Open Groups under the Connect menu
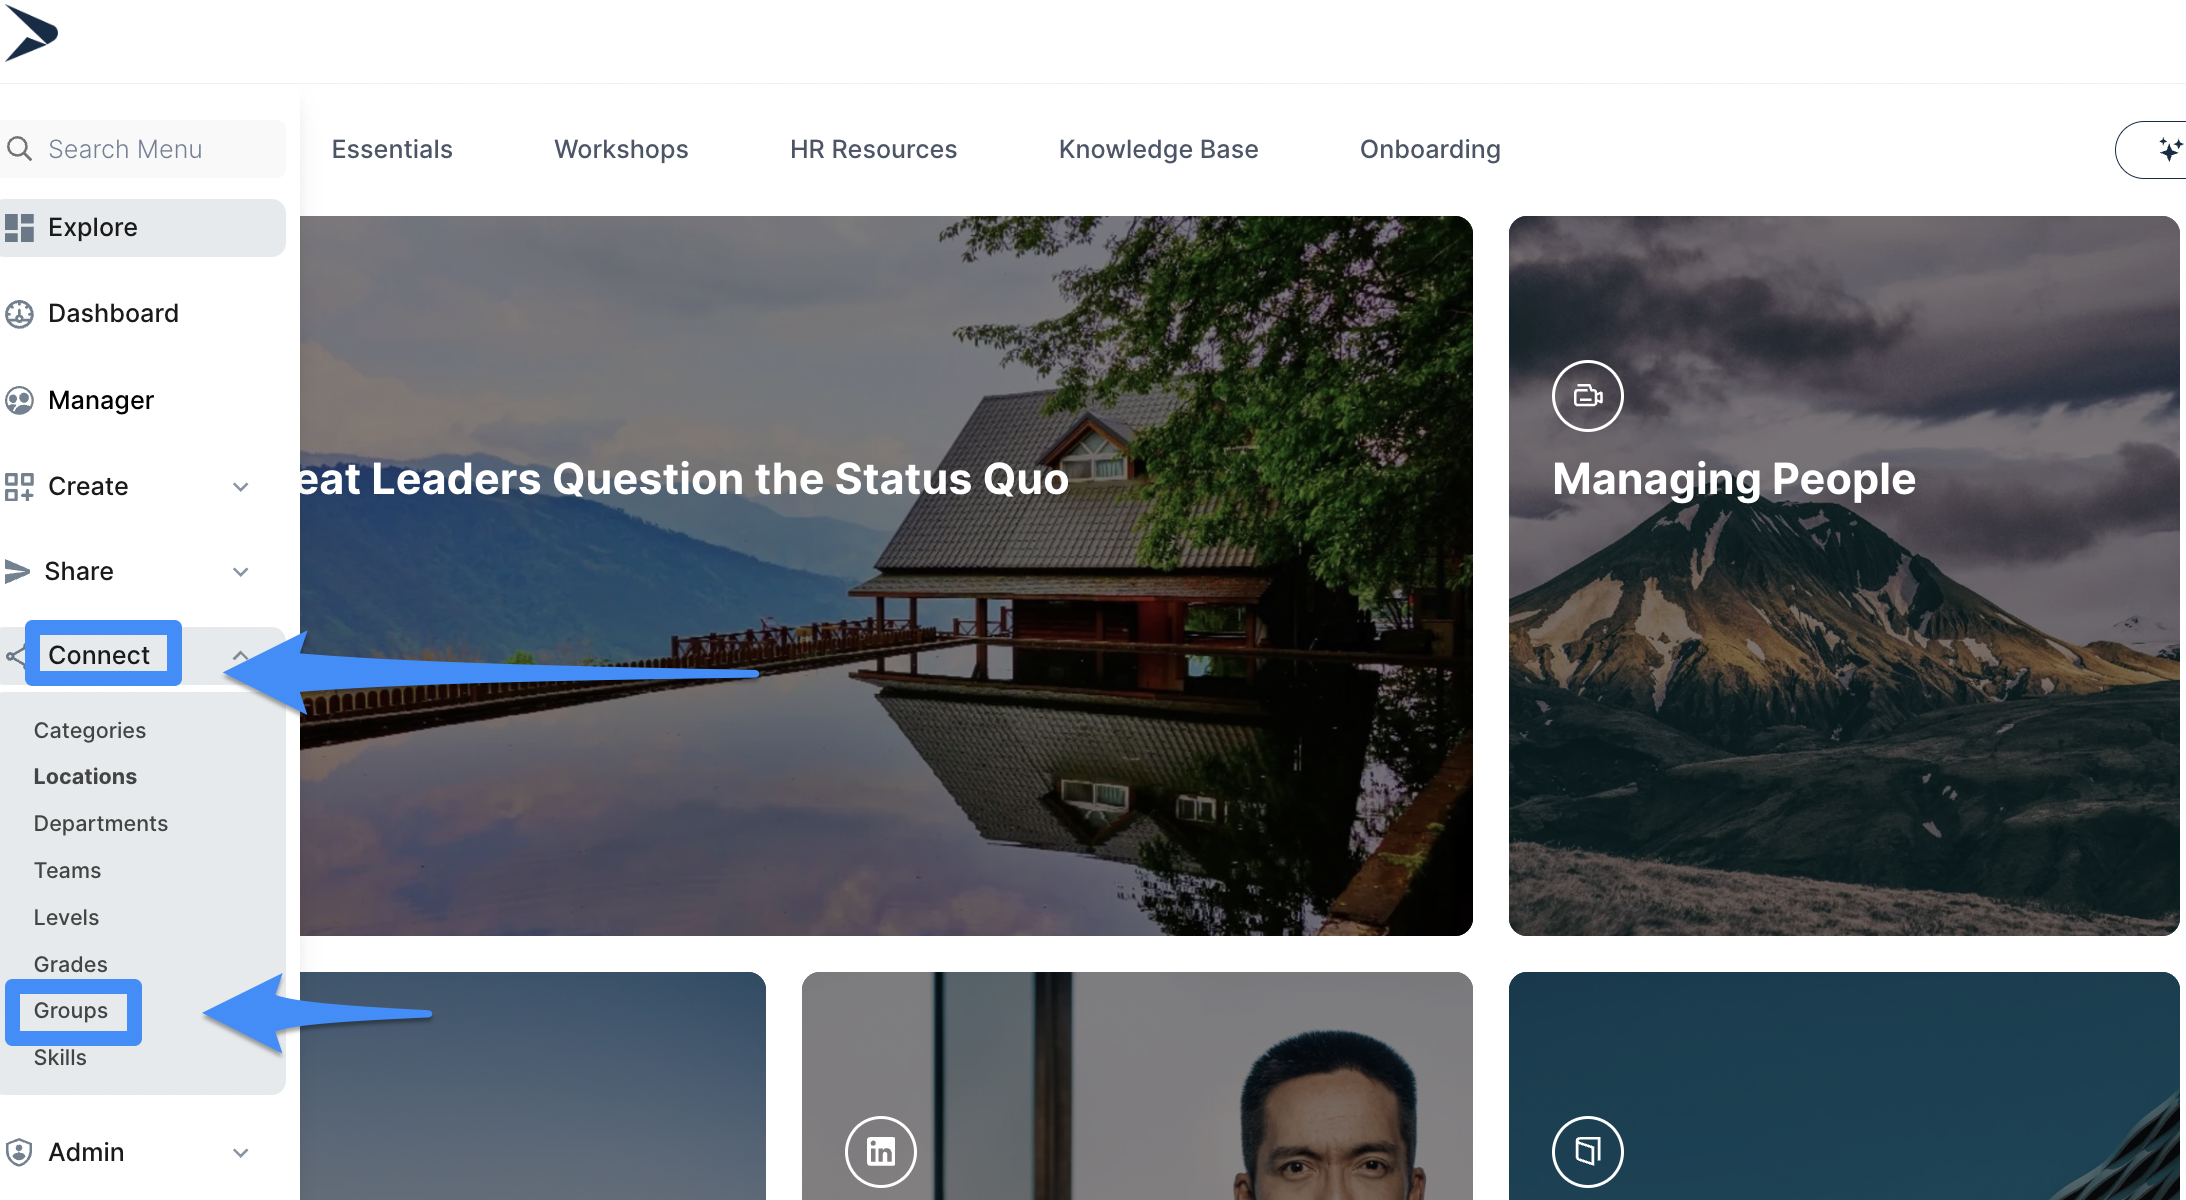Viewport: 2186px width, 1200px height. click(70, 1011)
